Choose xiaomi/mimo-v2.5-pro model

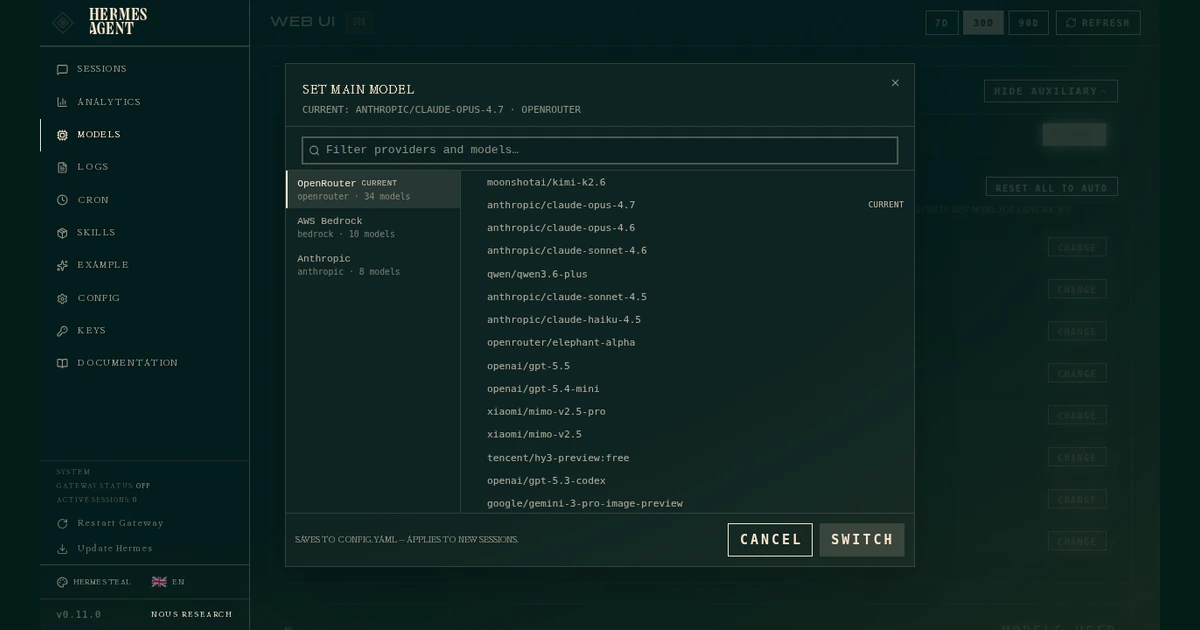tap(687, 412)
